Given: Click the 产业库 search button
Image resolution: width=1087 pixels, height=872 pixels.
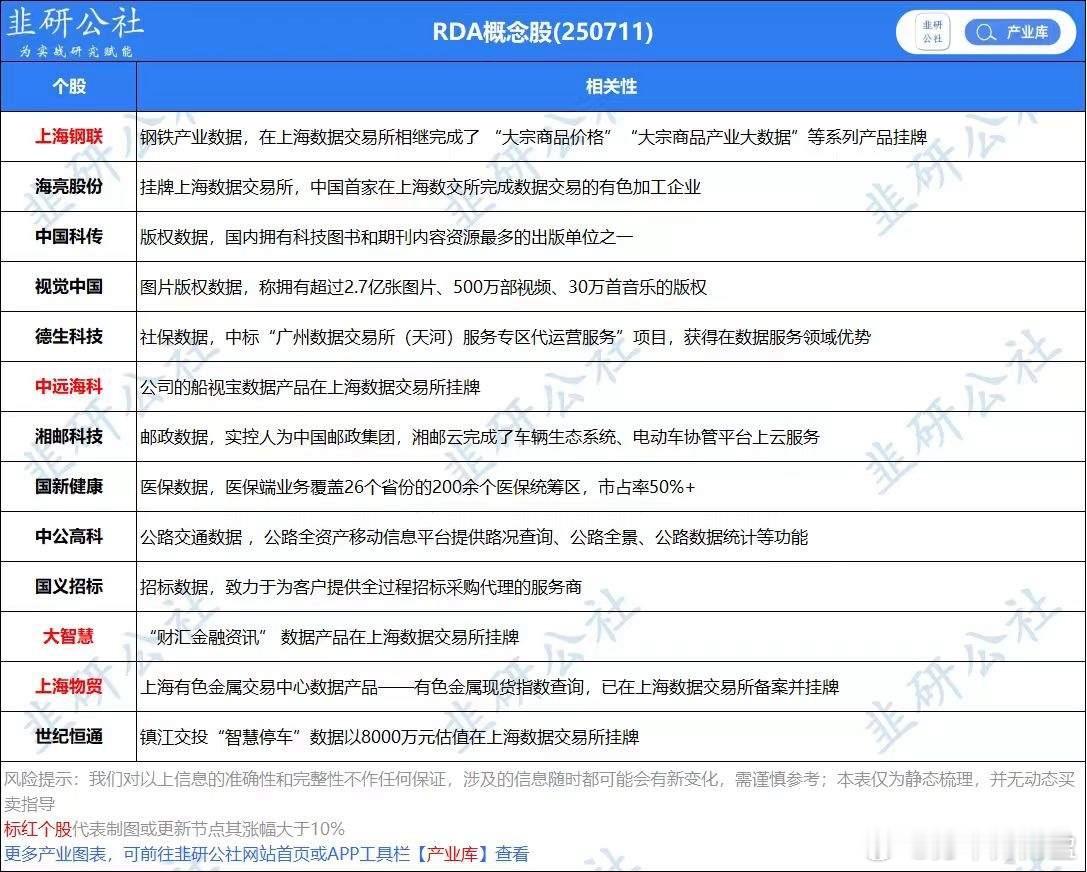Looking at the screenshot, I should (x=1011, y=33).
